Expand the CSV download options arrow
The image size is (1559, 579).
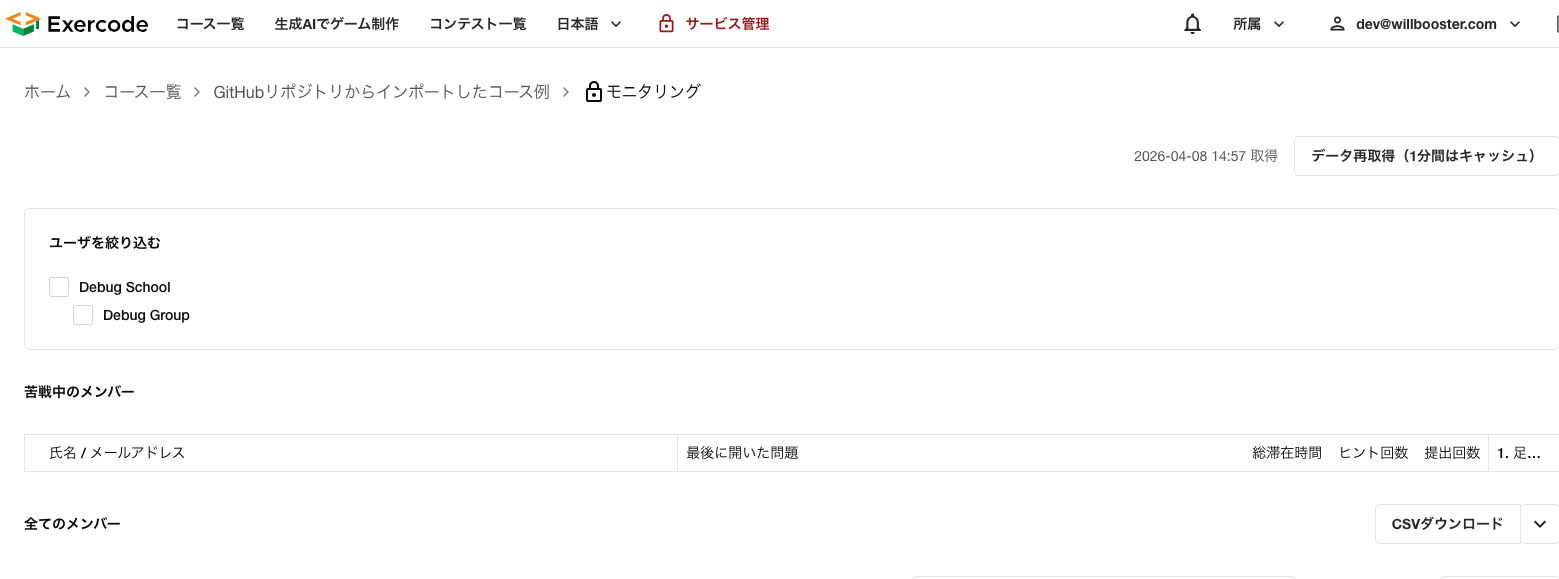[1539, 524]
